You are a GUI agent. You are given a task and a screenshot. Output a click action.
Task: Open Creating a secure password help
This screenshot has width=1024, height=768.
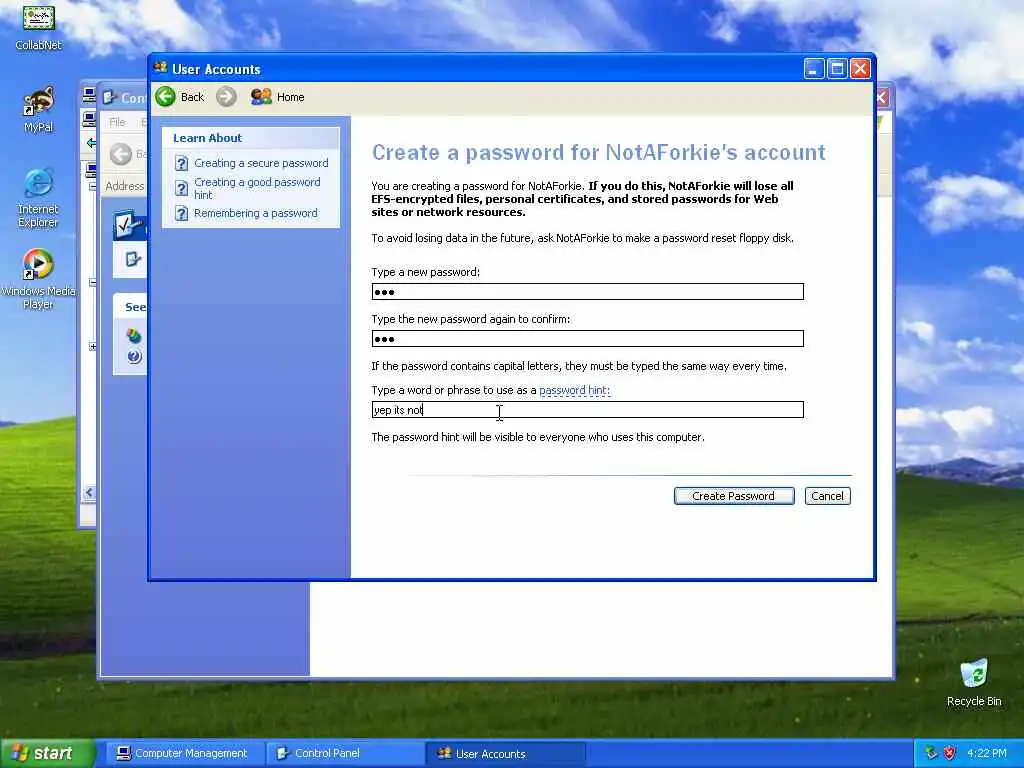pyautogui.click(x=261, y=163)
